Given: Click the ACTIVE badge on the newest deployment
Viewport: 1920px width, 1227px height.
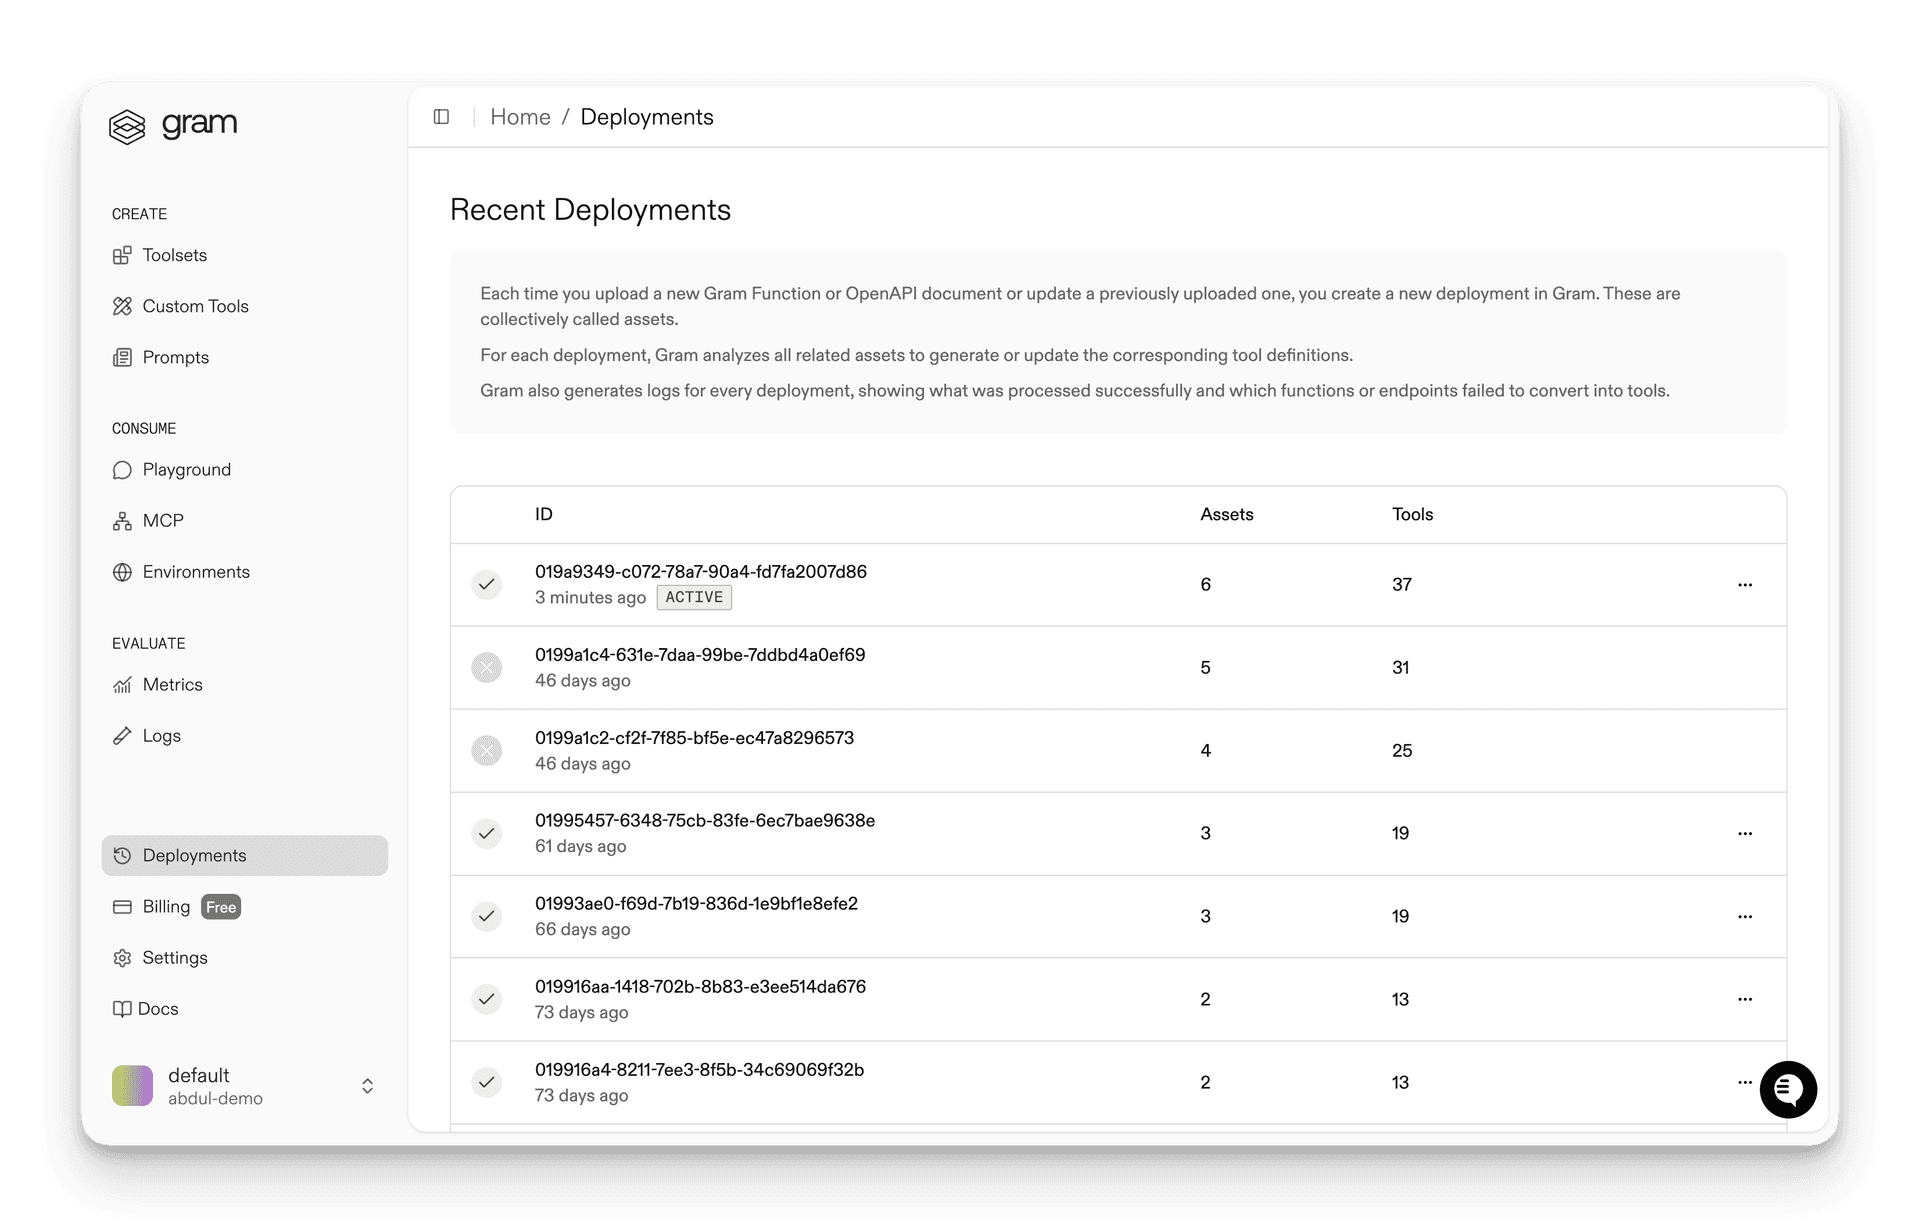Looking at the screenshot, I should (x=694, y=597).
